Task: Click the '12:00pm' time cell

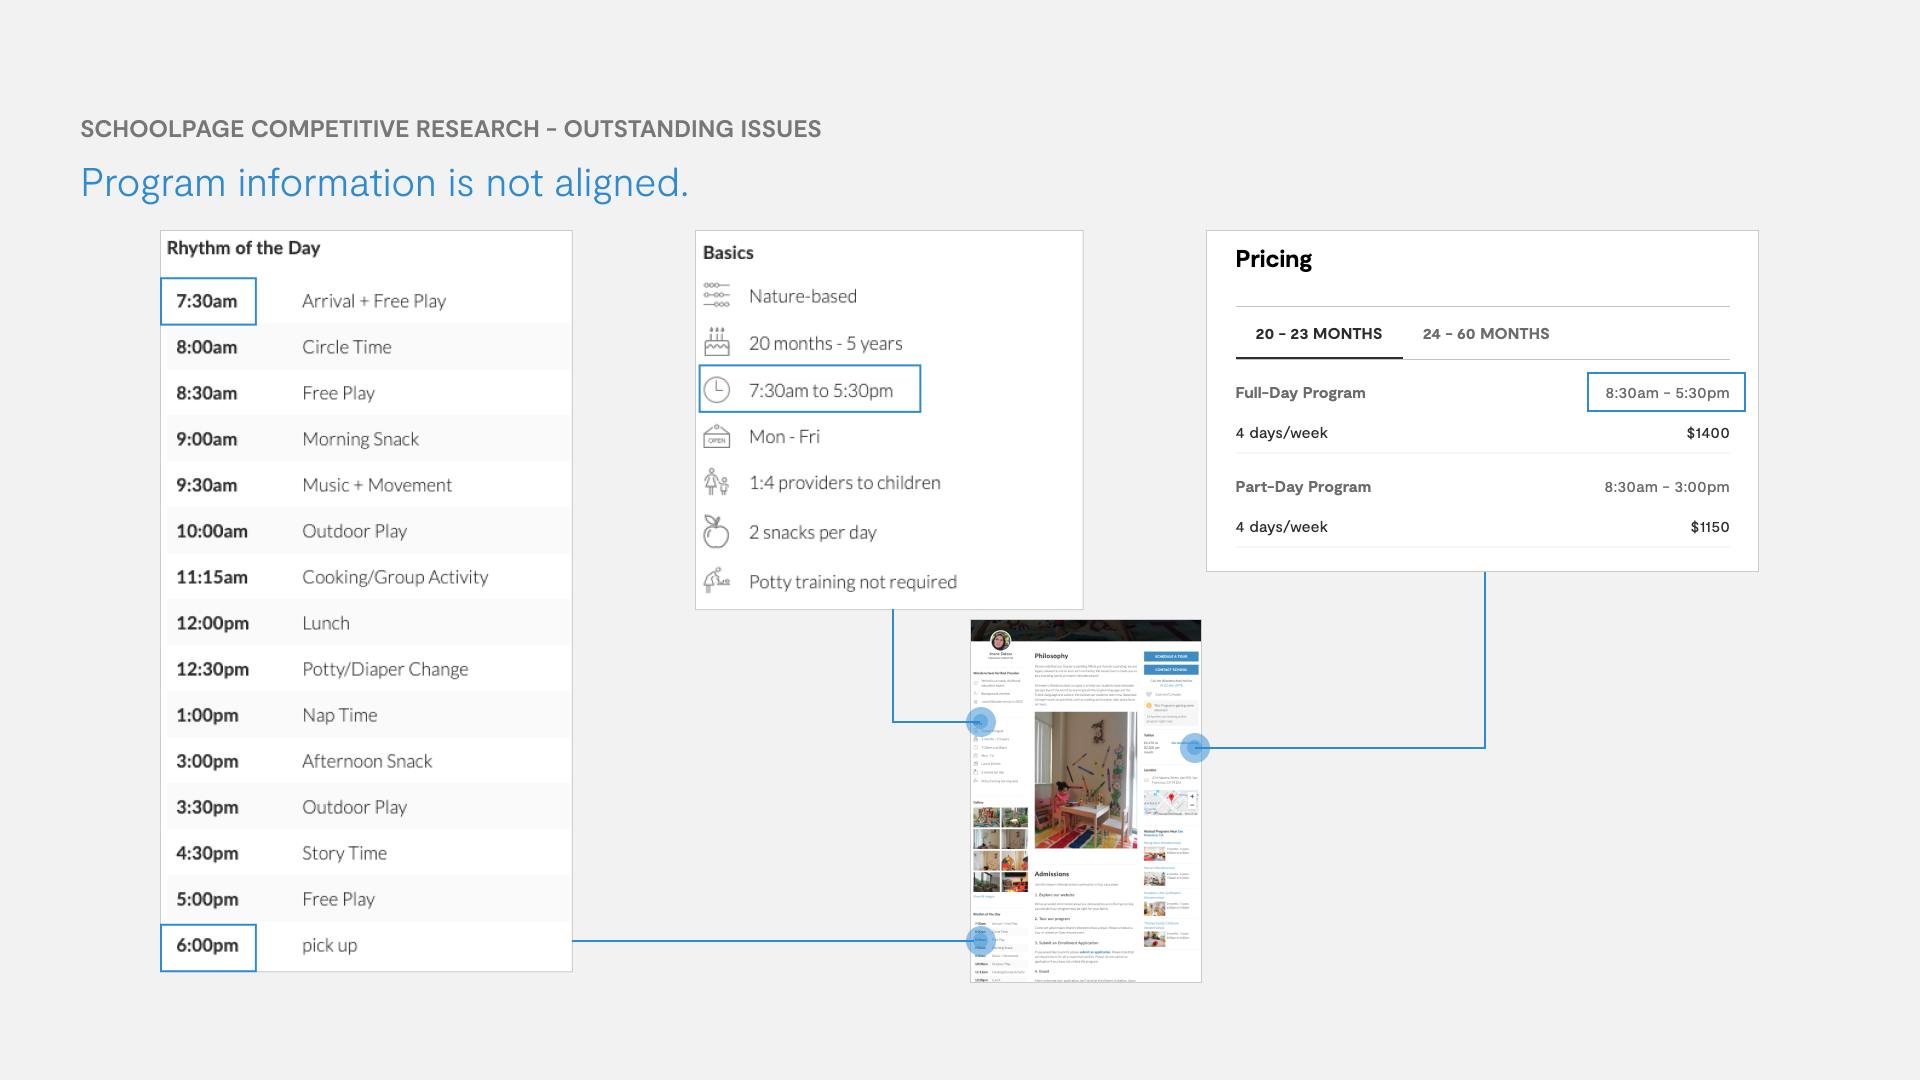Action: tap(213, 623)
